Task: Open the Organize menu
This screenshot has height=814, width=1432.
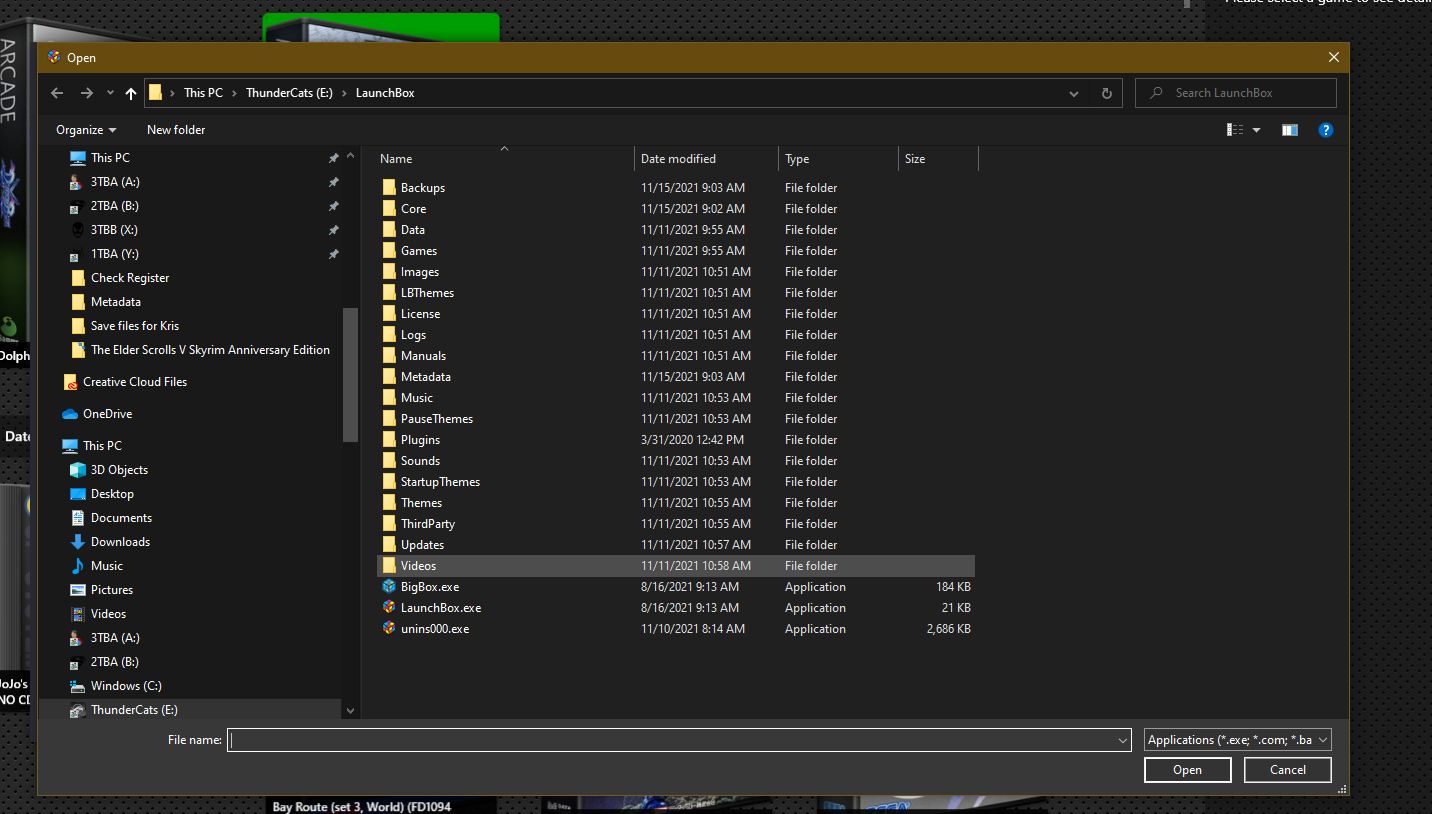Action: pyautogui.click(x=86, y=130)
